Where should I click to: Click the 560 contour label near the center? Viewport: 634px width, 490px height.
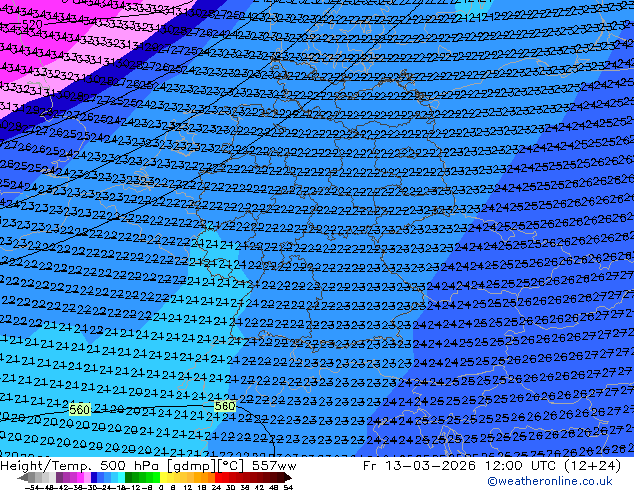pos(224,406)
